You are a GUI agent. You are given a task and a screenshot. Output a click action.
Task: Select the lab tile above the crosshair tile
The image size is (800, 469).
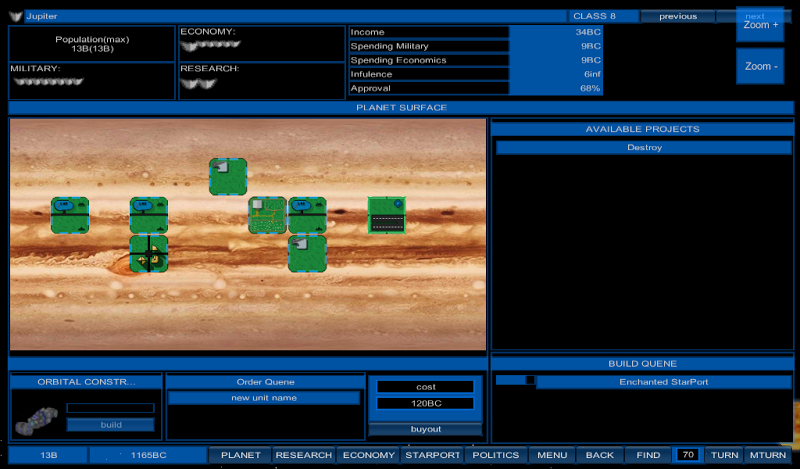point(149,215)
